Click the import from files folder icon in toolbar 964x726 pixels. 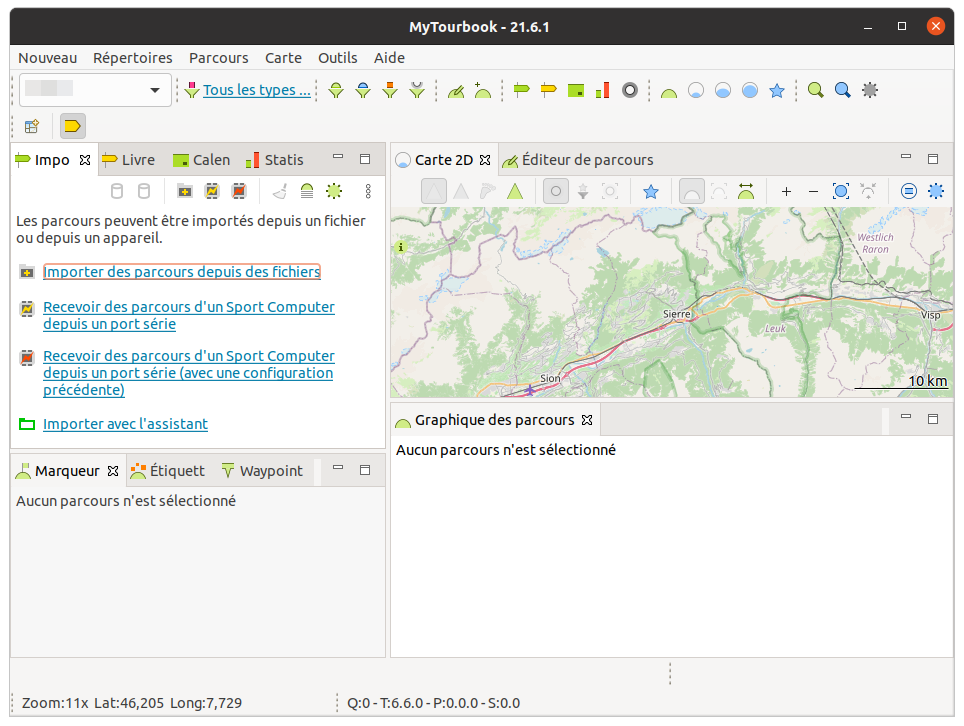pyautogui.click(x=185, y=191)
